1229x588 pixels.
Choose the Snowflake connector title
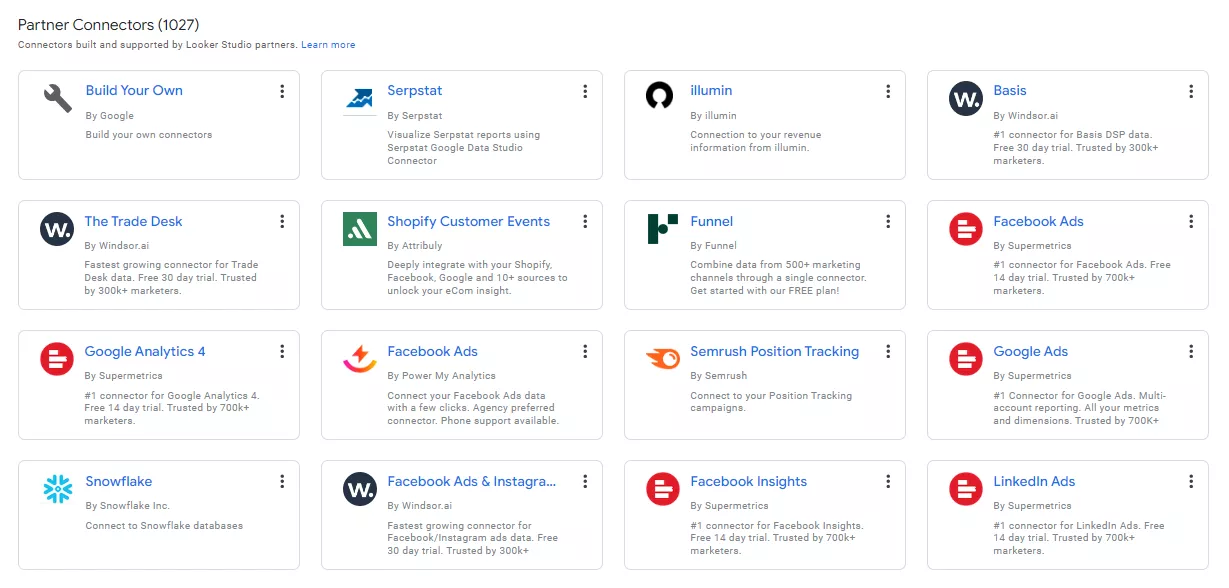click(x=119, y=481)
